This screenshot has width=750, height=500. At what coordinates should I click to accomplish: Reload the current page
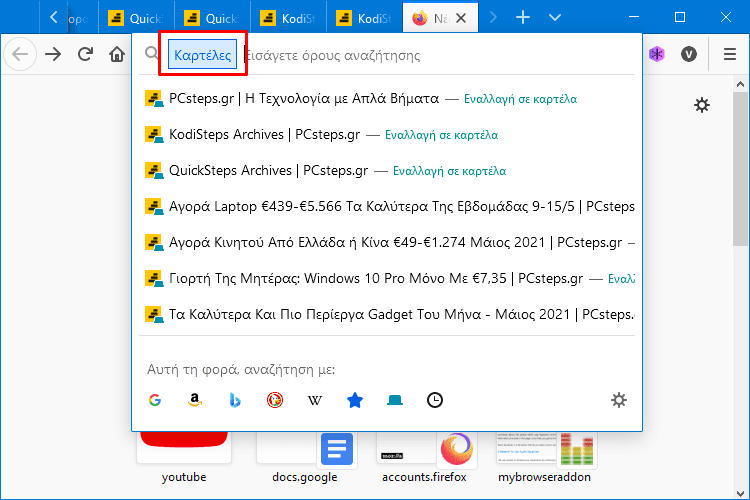point(85,54)
